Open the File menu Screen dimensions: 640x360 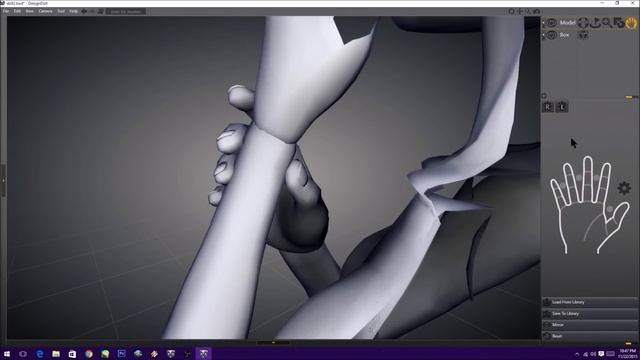[x=6, y=11]
